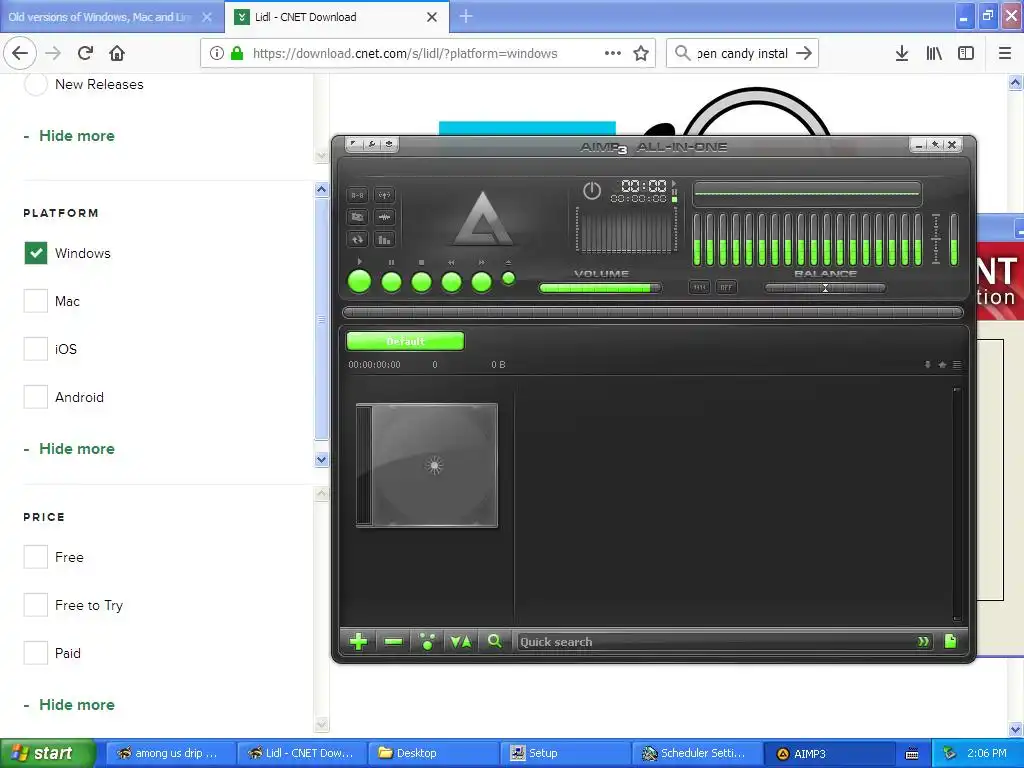Go to previous track in AIMP

[451, 282]
